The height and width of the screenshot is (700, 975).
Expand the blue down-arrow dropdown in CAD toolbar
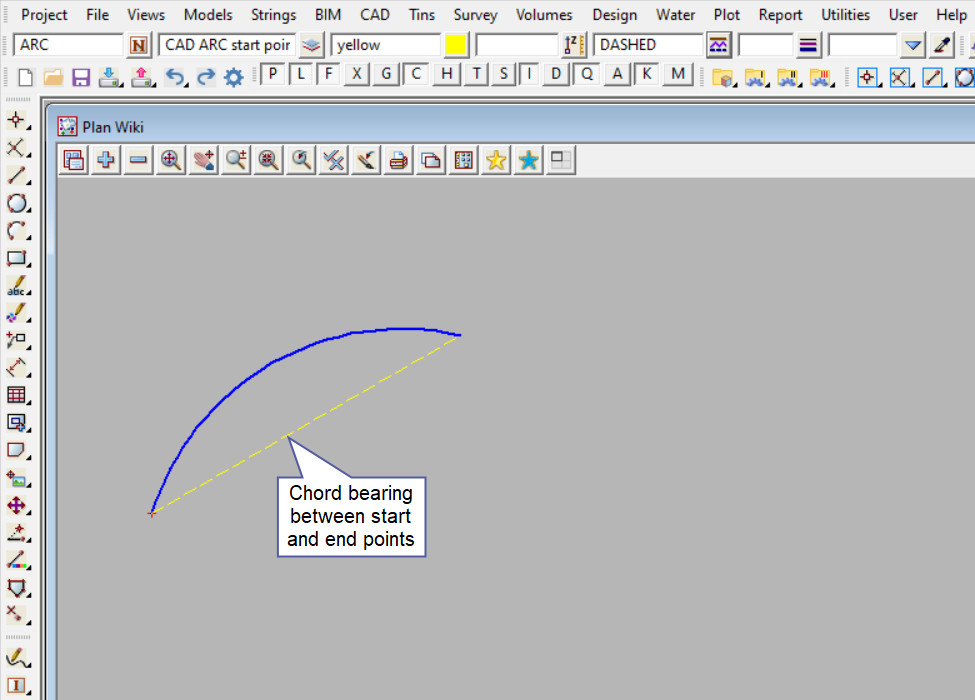point(912,45)
